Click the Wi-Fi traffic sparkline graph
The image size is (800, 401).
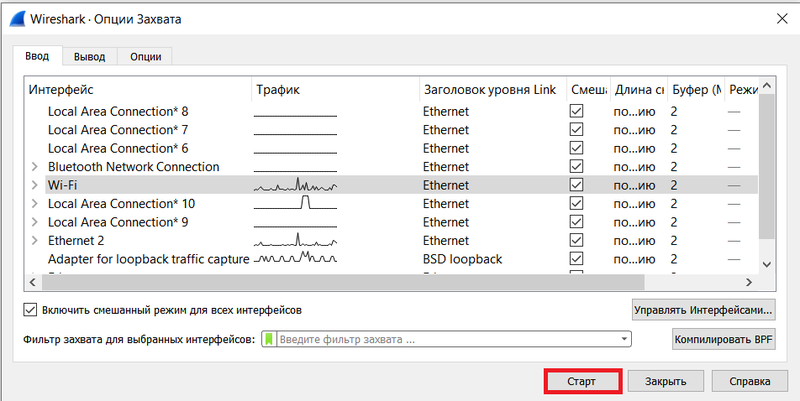[x=295, y=185]
